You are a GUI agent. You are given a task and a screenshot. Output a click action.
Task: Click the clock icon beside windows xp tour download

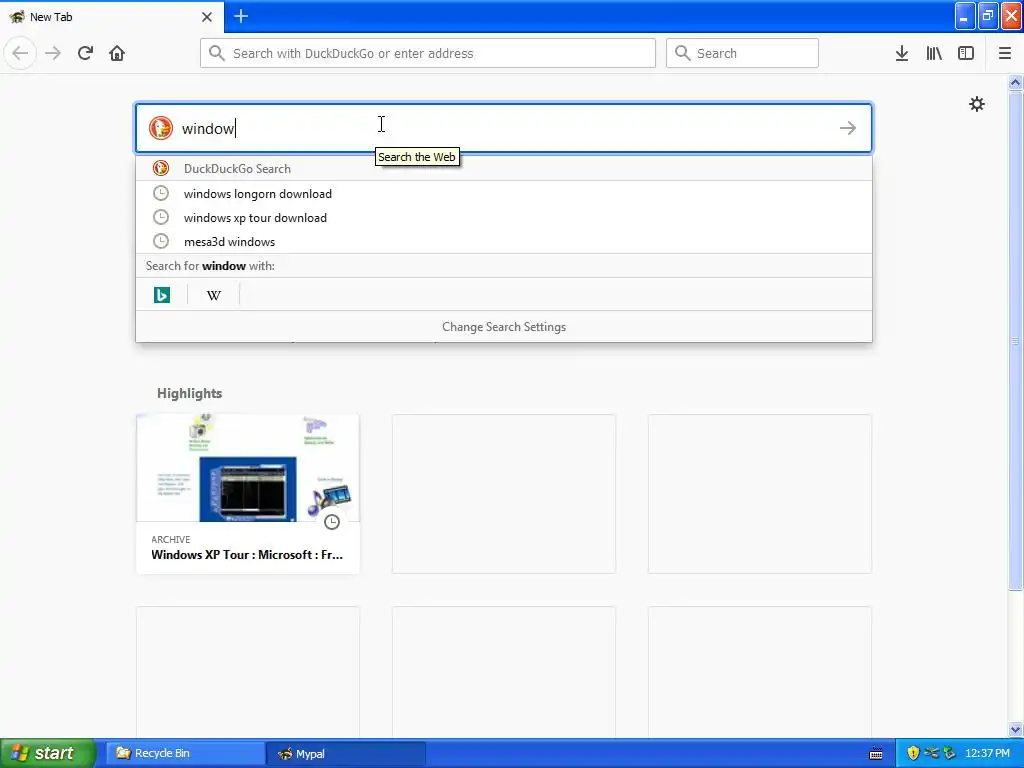161,217
